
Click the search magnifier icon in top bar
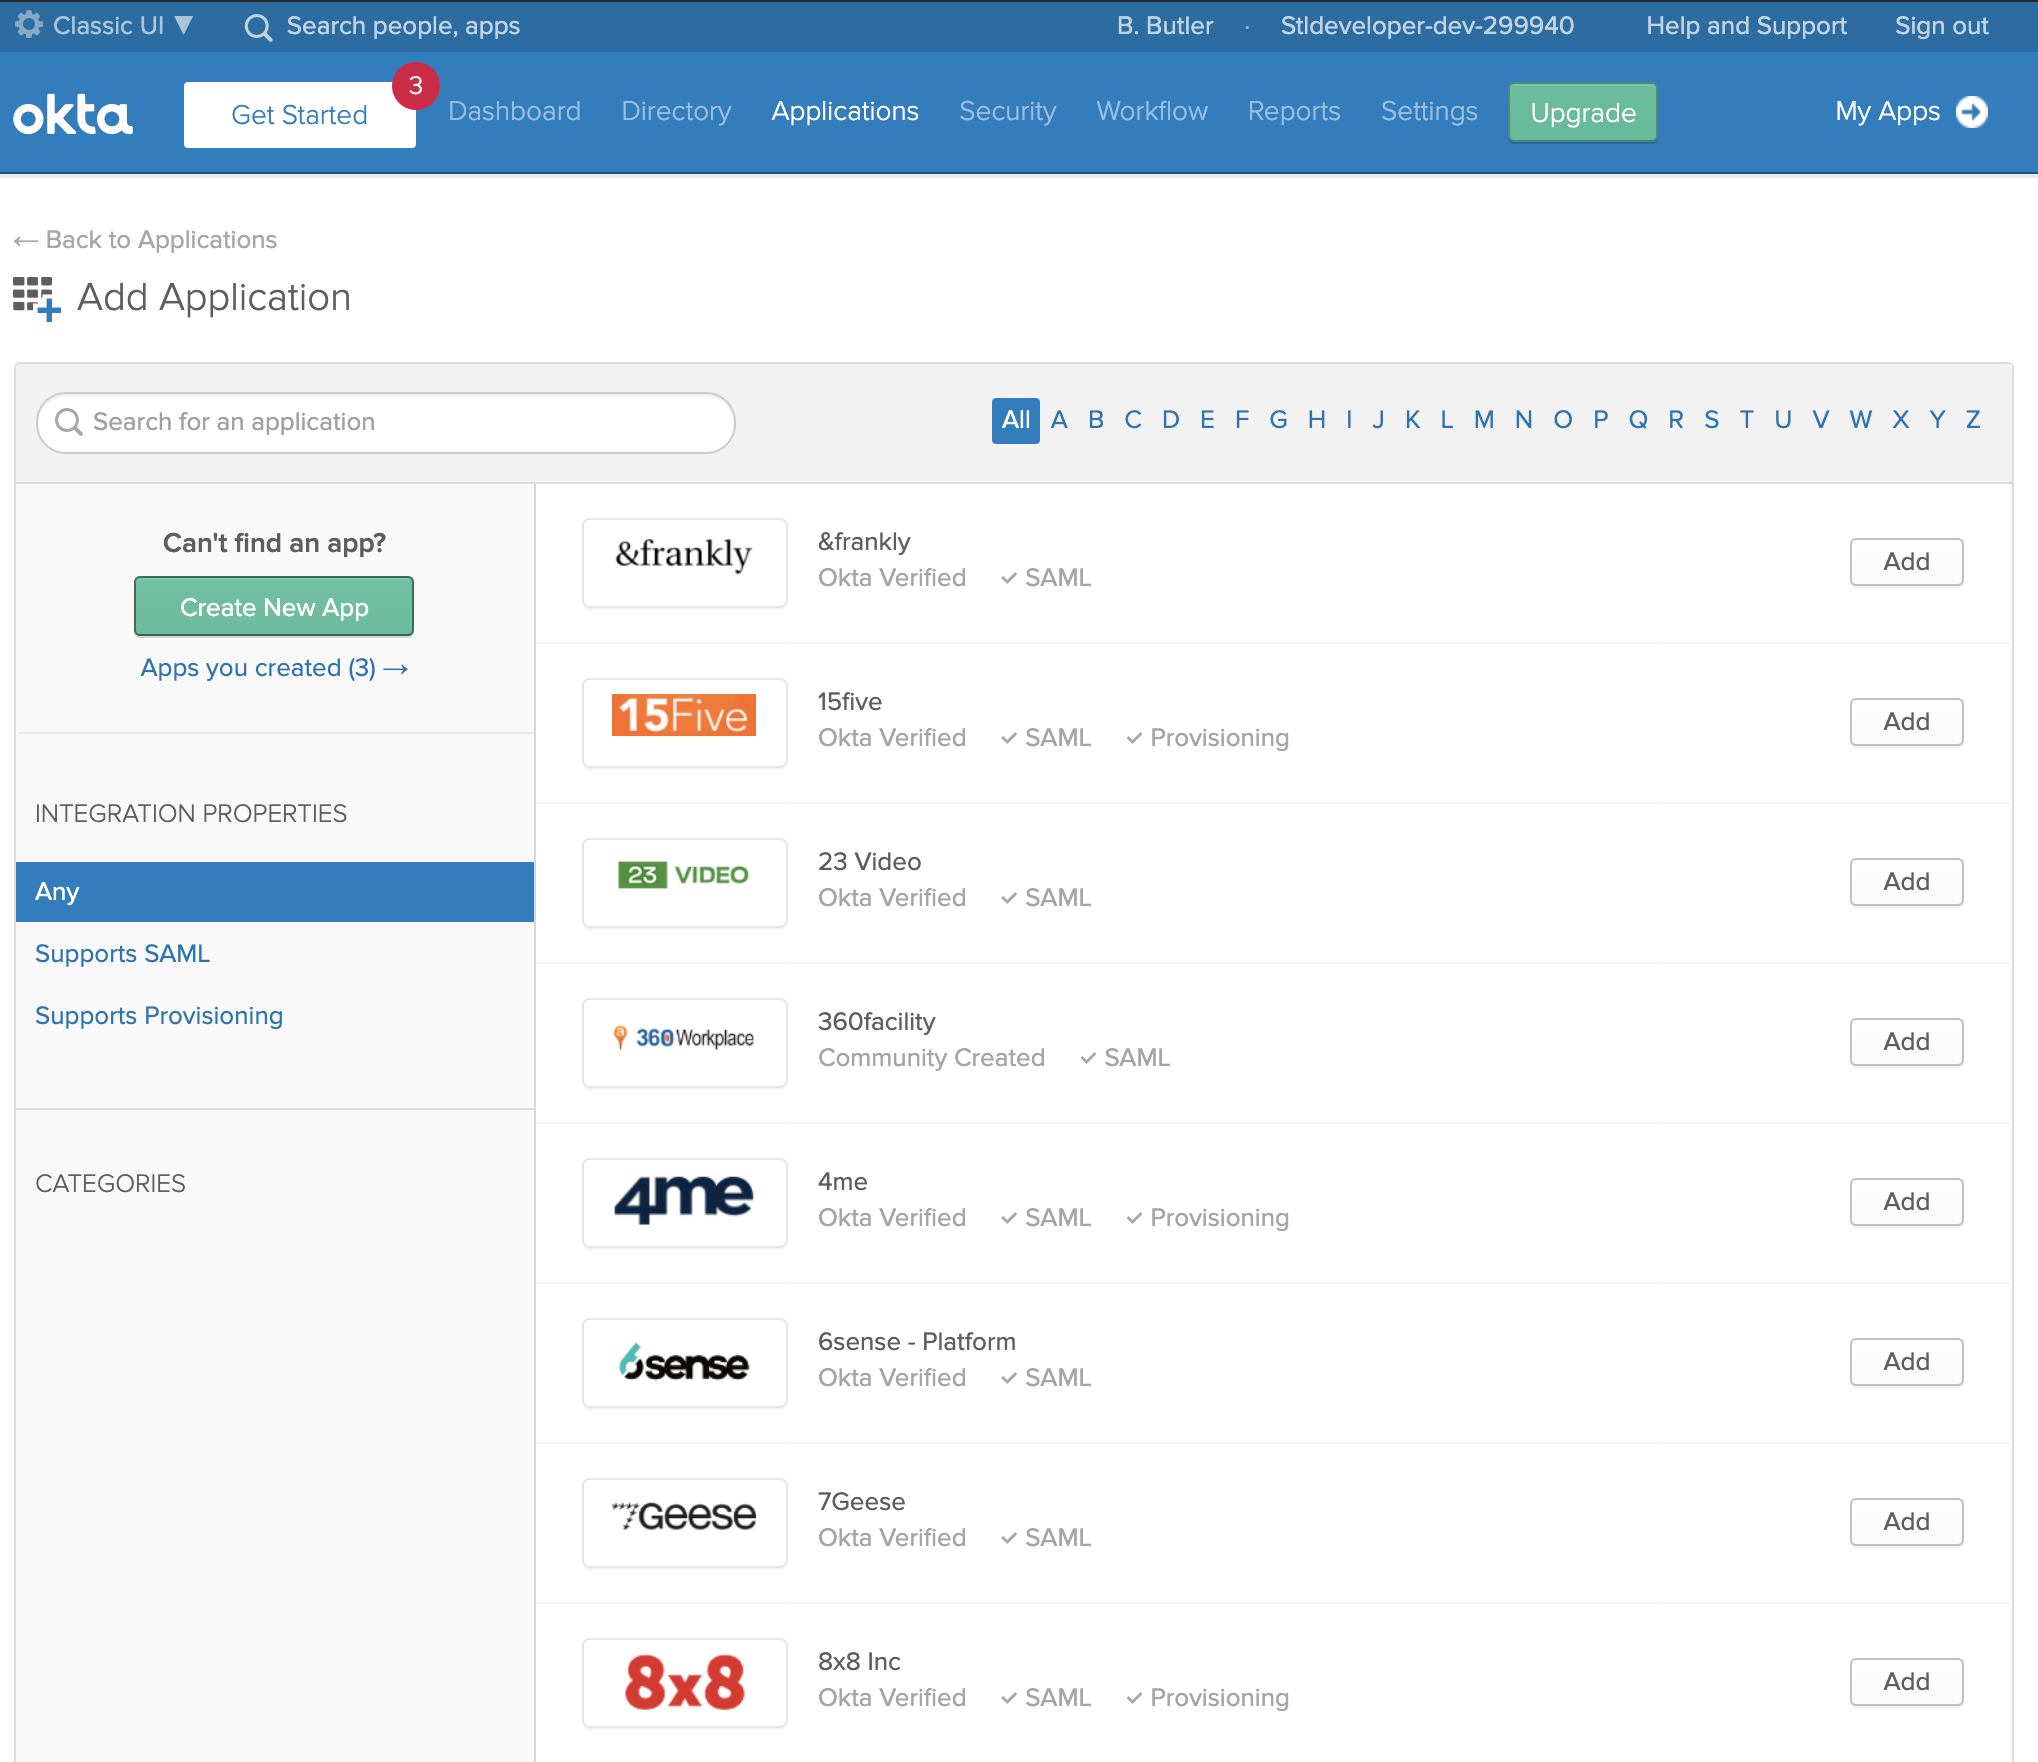click(258, 27)
